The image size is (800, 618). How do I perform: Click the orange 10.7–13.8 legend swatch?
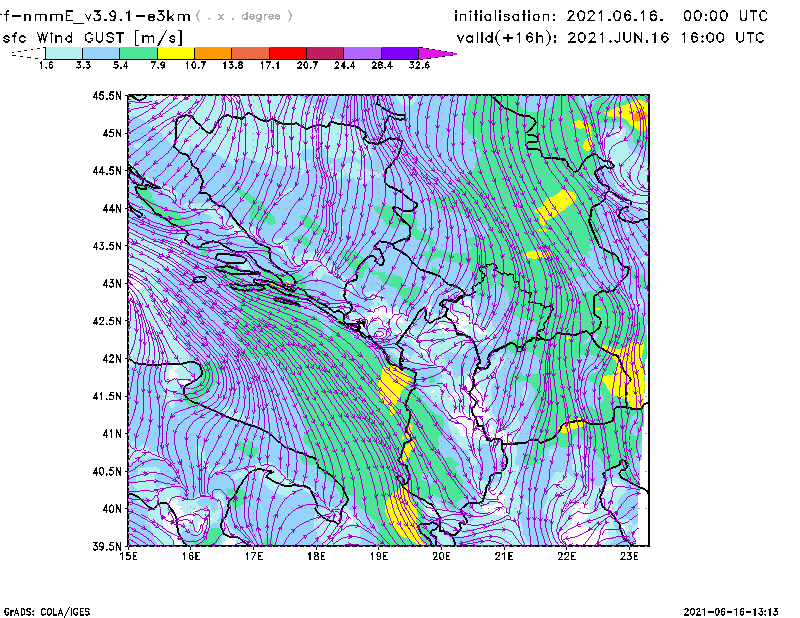[x=213, y=53]
